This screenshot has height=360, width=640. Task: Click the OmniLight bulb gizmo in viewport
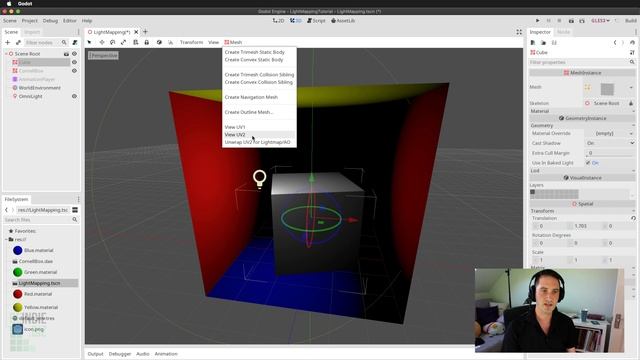[260, 179]
